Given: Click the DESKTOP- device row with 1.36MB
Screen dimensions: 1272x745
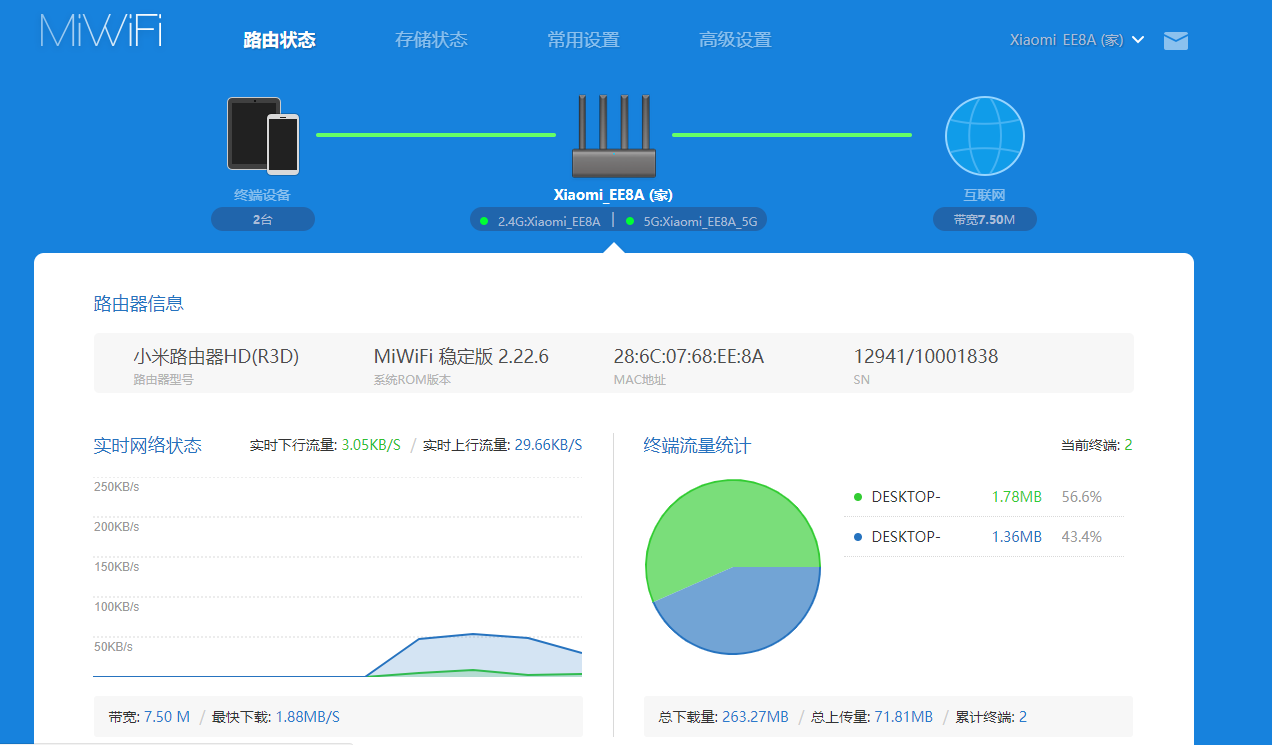Looking at the screenshot, I should [984, 537].
